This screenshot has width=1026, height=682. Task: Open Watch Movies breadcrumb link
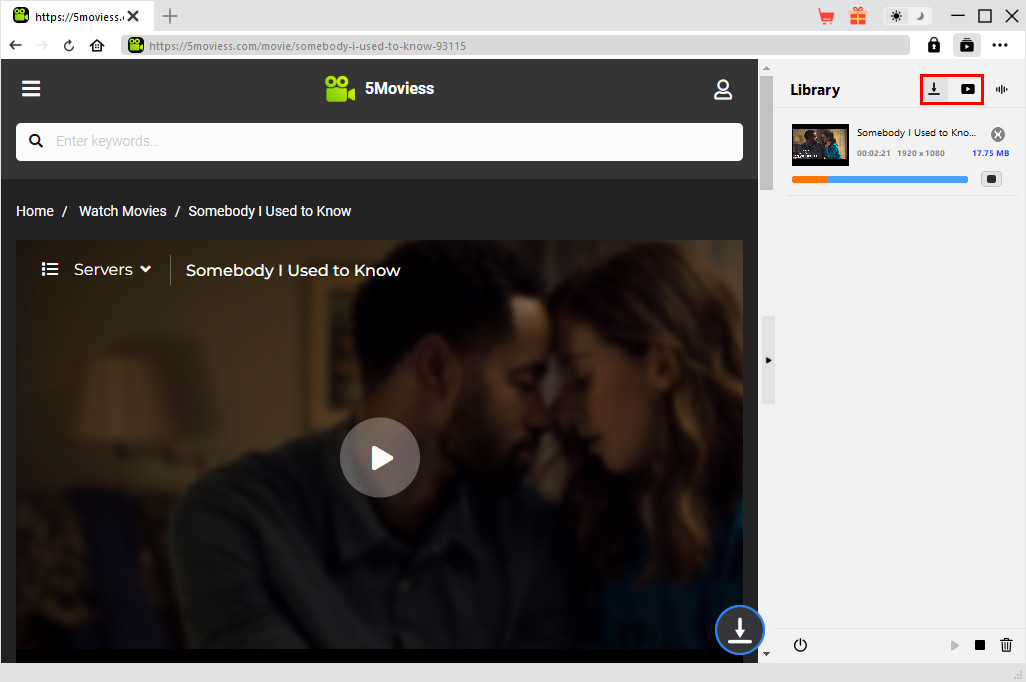click(x=122, y=211)
